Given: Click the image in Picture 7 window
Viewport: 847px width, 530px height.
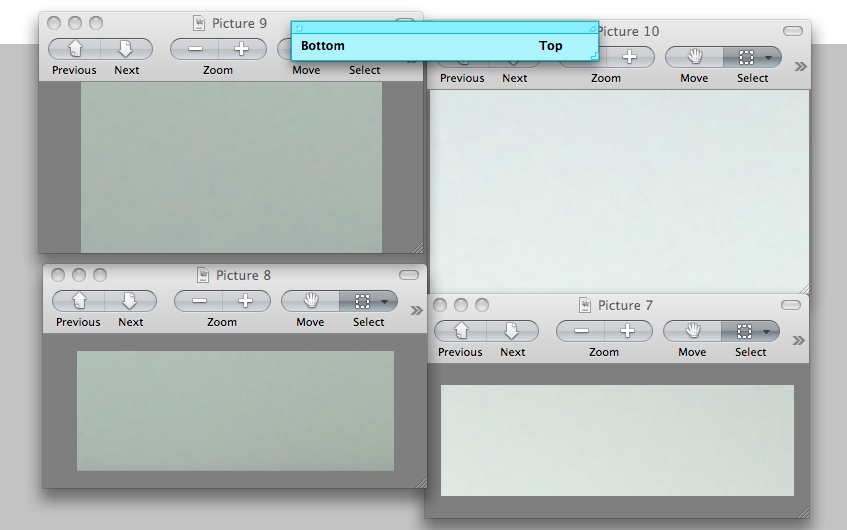Looking at the screenshot, I should (617, 440).
